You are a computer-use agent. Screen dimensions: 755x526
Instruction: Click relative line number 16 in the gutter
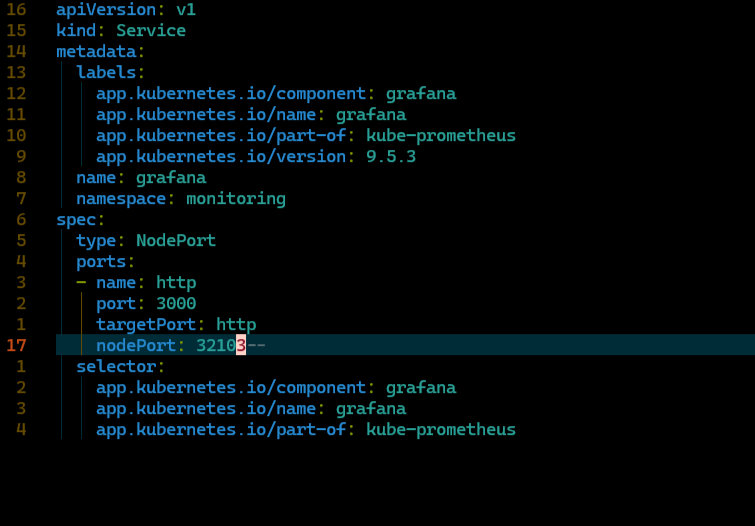coord(16,9)
